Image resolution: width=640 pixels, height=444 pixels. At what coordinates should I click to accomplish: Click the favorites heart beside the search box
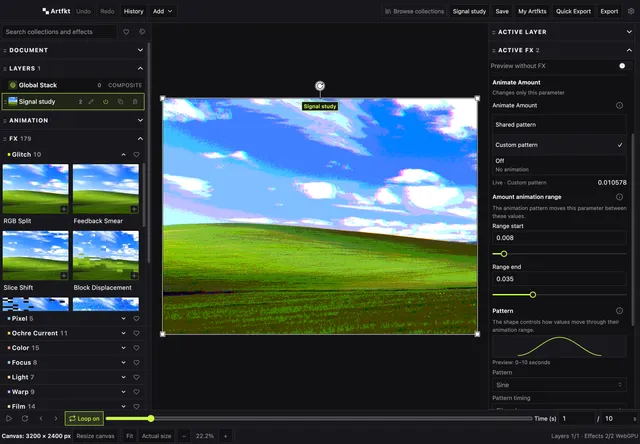[126, 32]
